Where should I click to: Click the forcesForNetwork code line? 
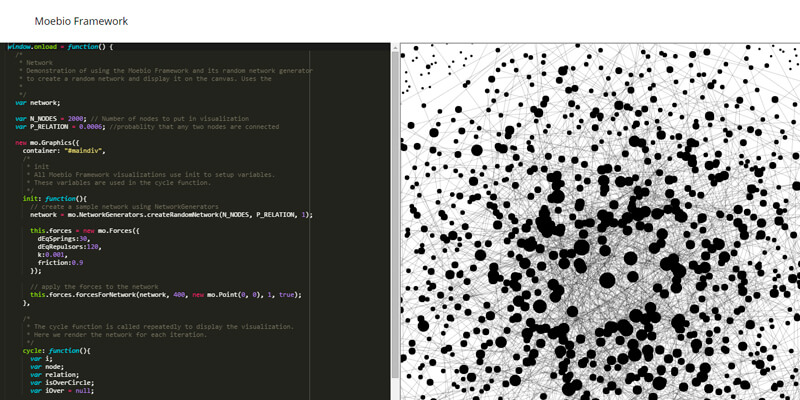(166, 294)
